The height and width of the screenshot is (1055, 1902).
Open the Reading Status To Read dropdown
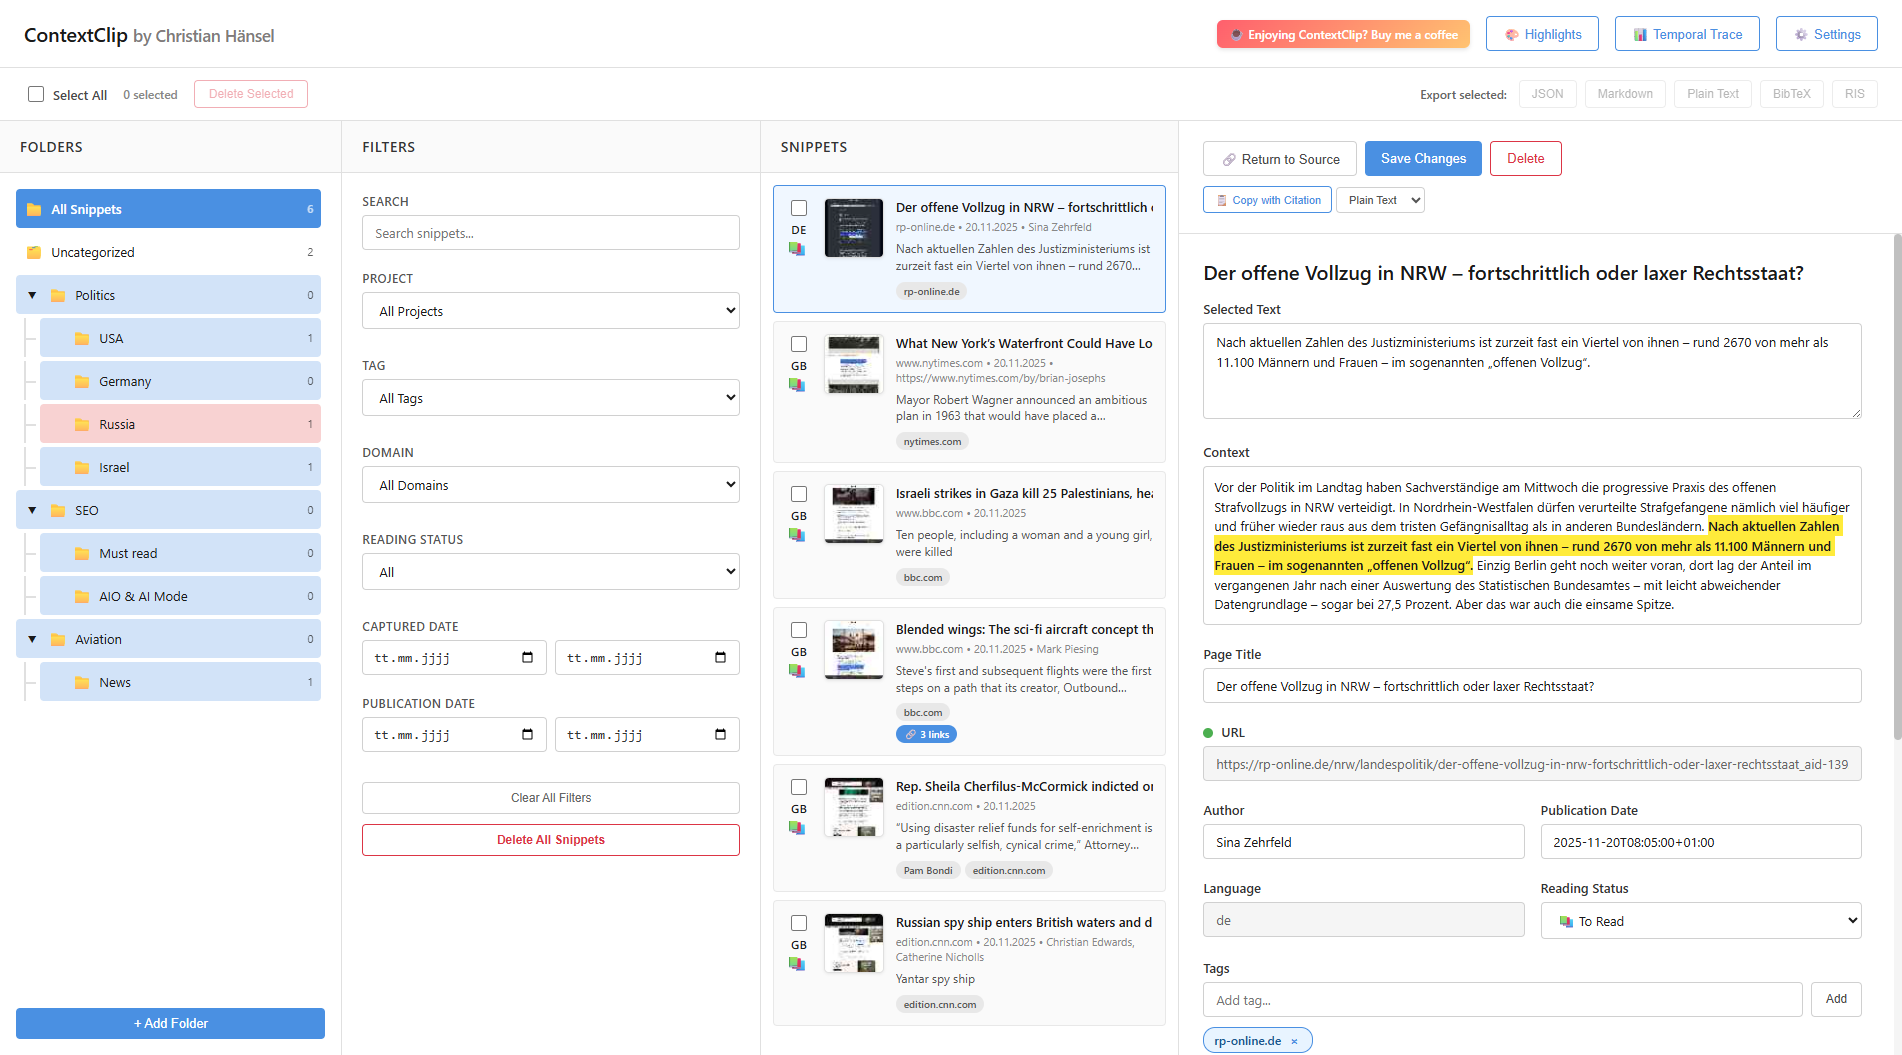[1700, 921]
